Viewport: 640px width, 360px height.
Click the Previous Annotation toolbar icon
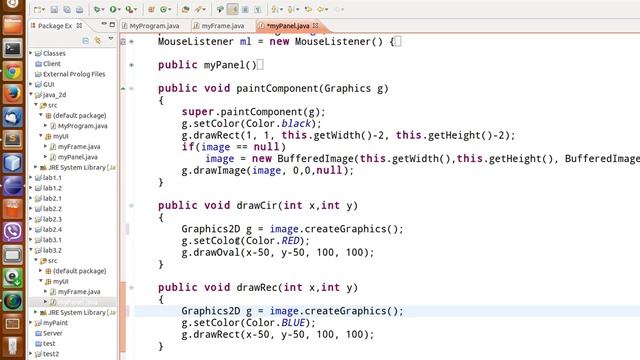[291, 9]
